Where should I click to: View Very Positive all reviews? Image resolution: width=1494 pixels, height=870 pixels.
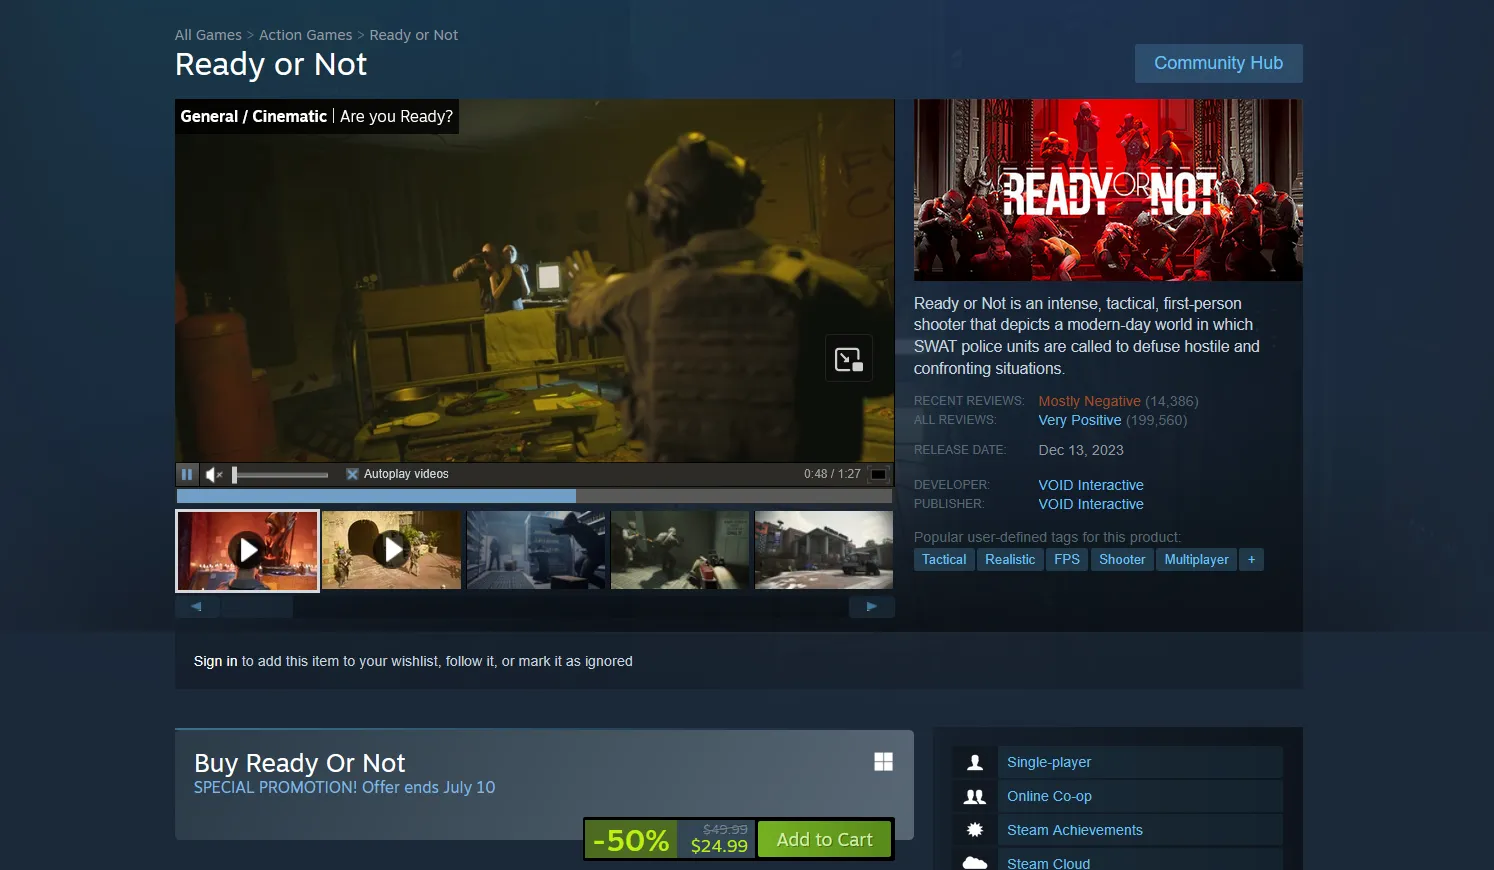(x=1080, y=420)
